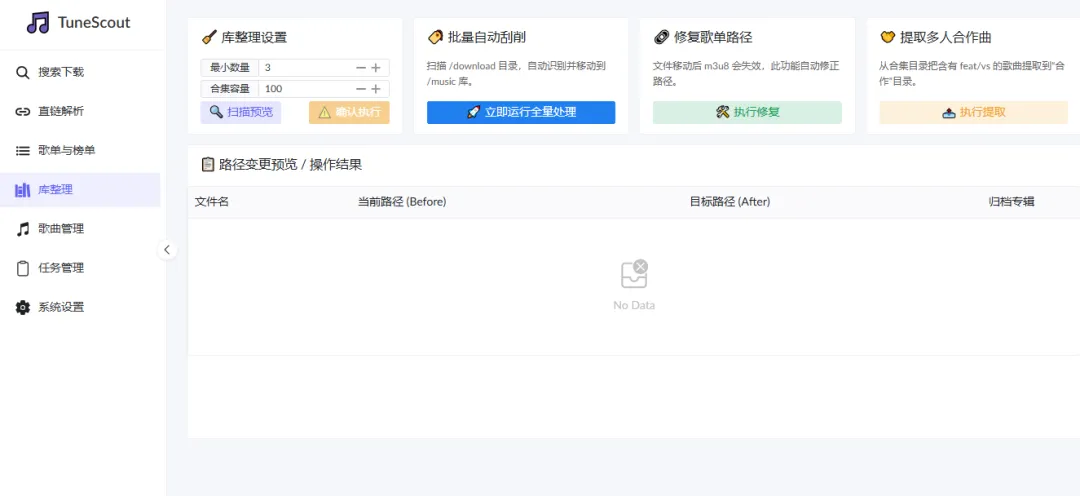1080x496 pixels.
Task: Click the 扫描预览 button
Action: (x=241, y=112)
